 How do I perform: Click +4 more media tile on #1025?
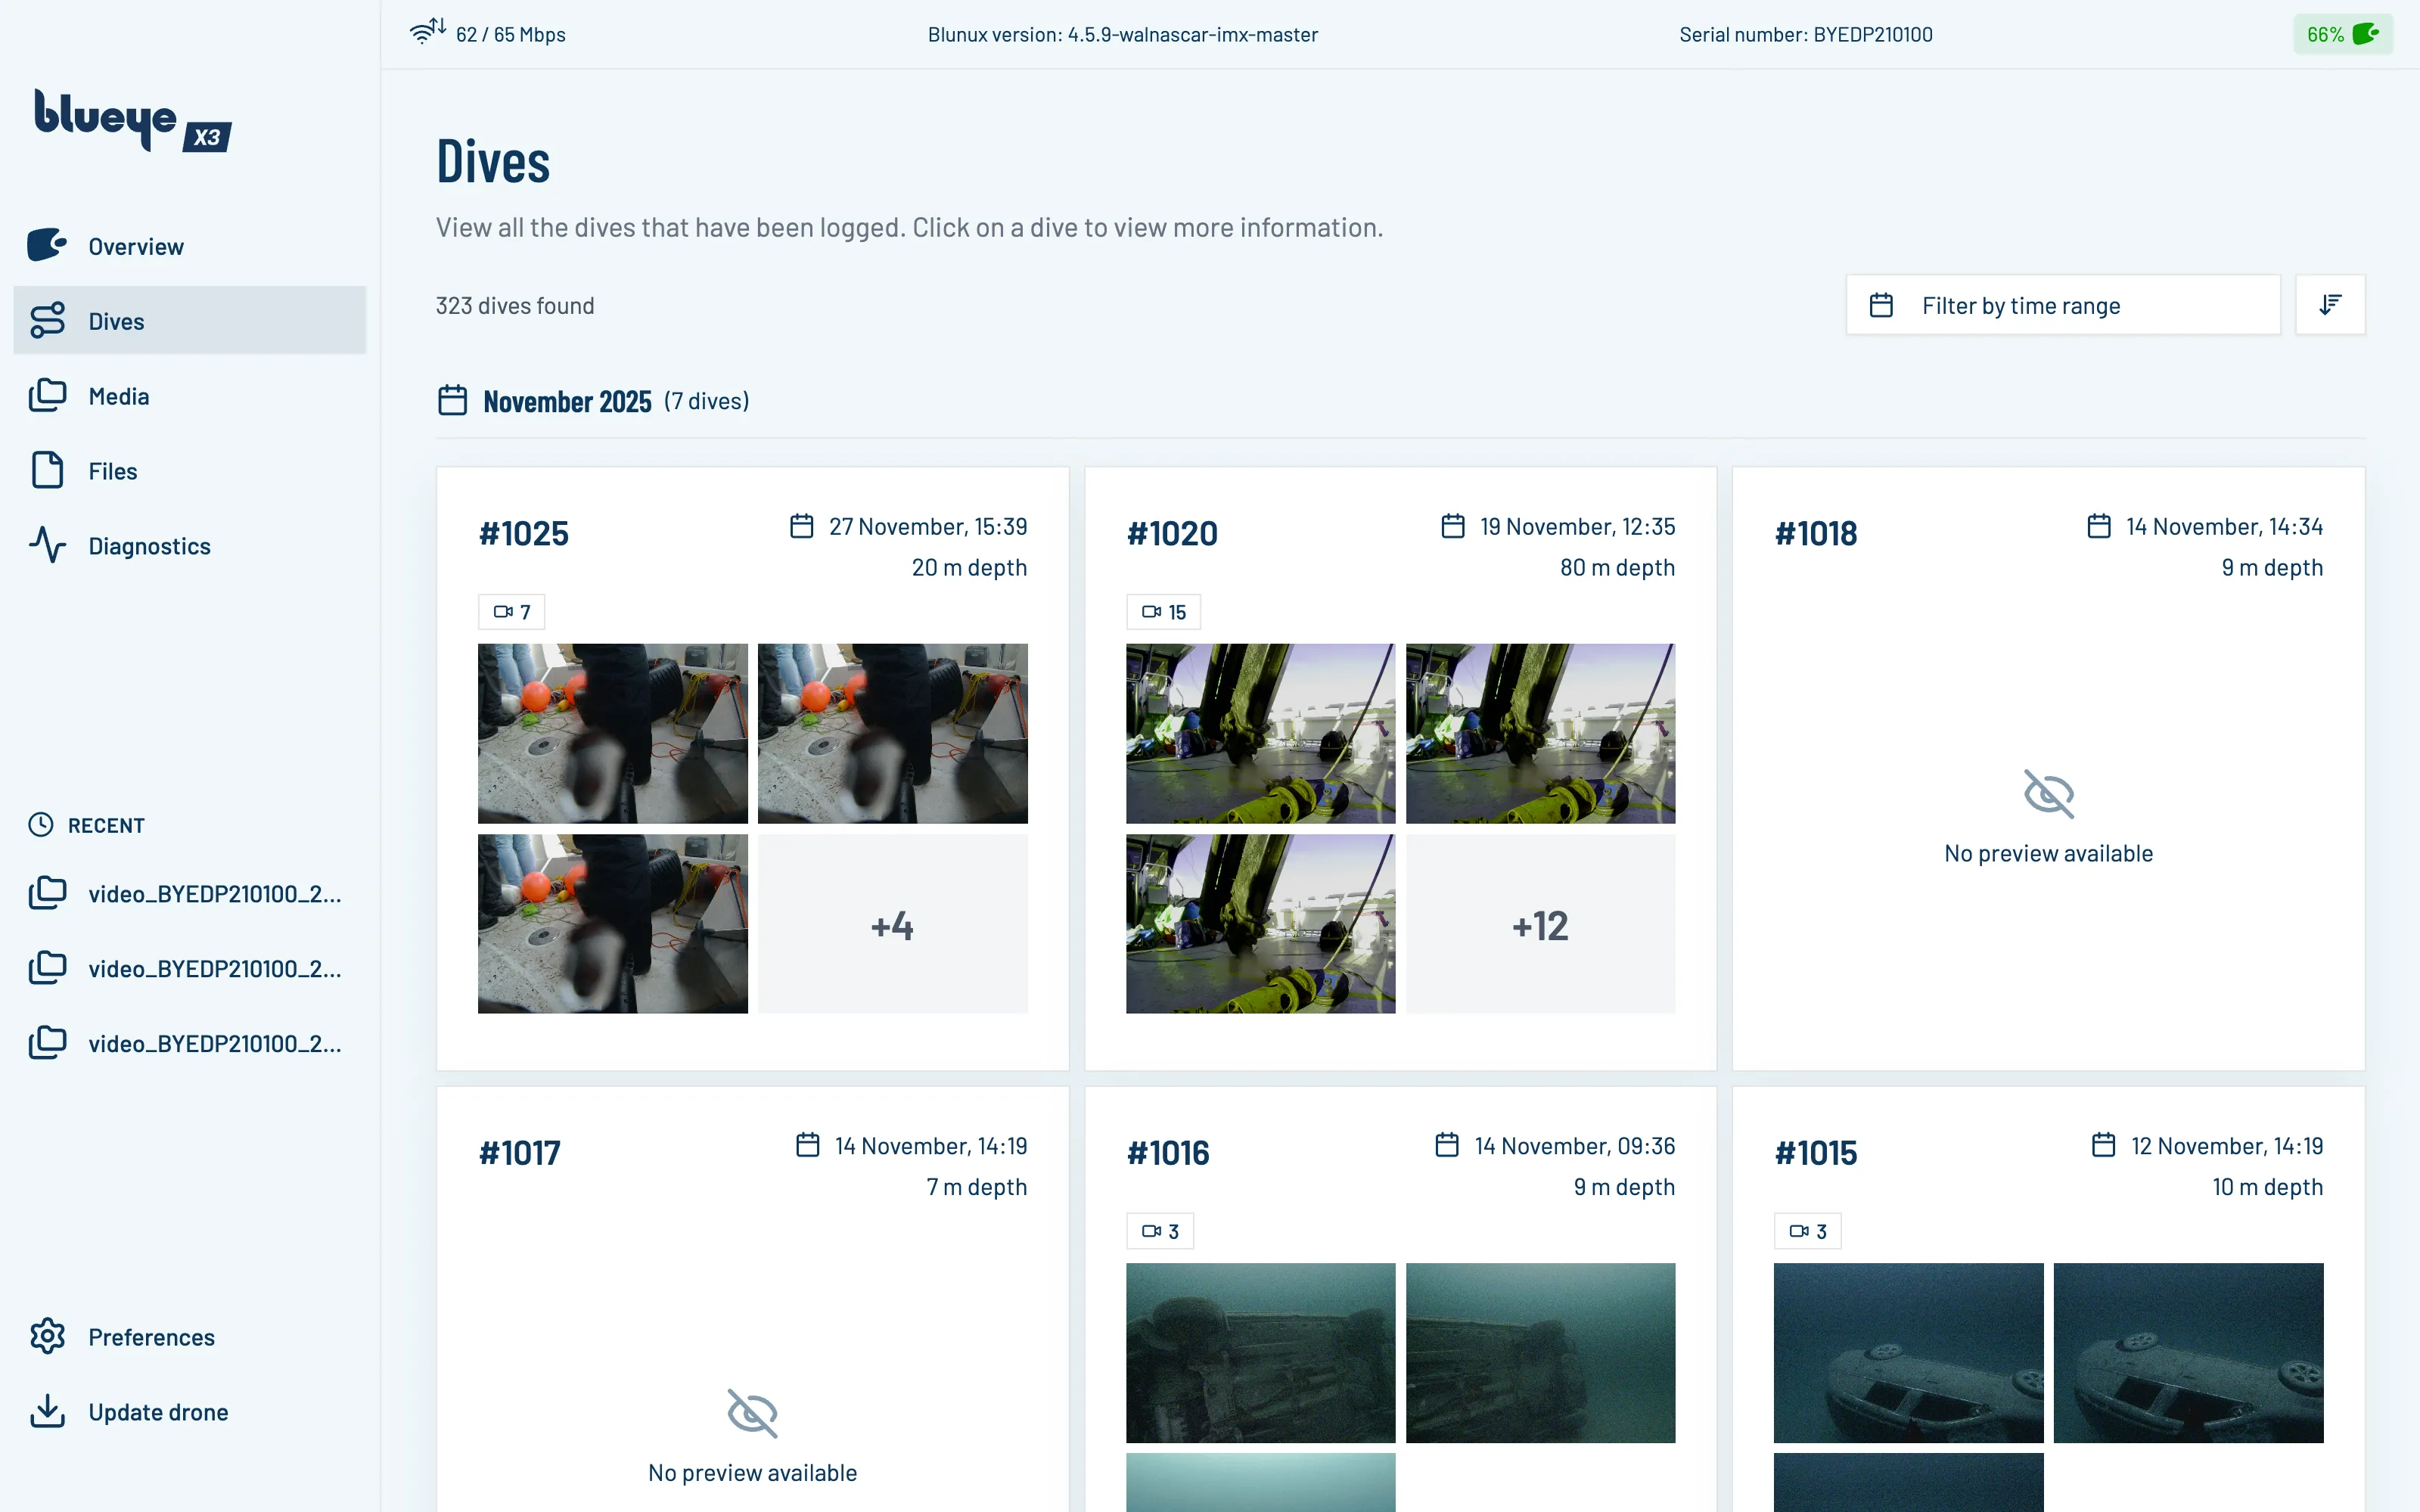pos(892,924)
